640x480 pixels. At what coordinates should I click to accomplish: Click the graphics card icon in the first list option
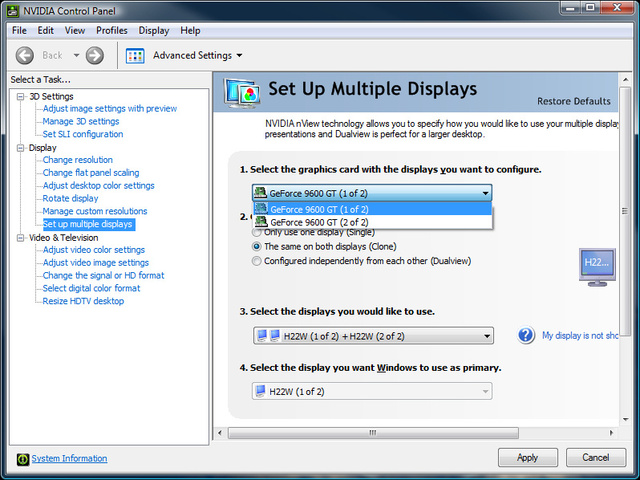pos(261,209)
